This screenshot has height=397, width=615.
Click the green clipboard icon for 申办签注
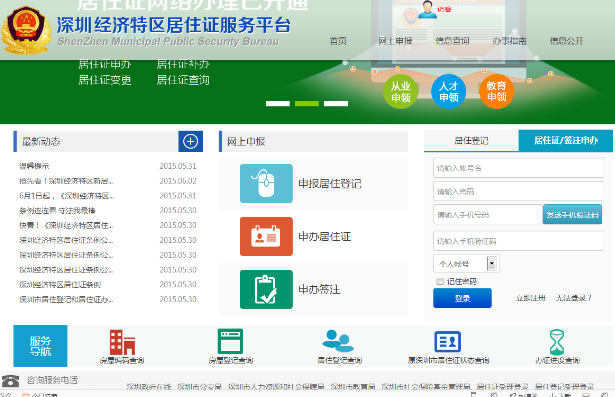266,289
